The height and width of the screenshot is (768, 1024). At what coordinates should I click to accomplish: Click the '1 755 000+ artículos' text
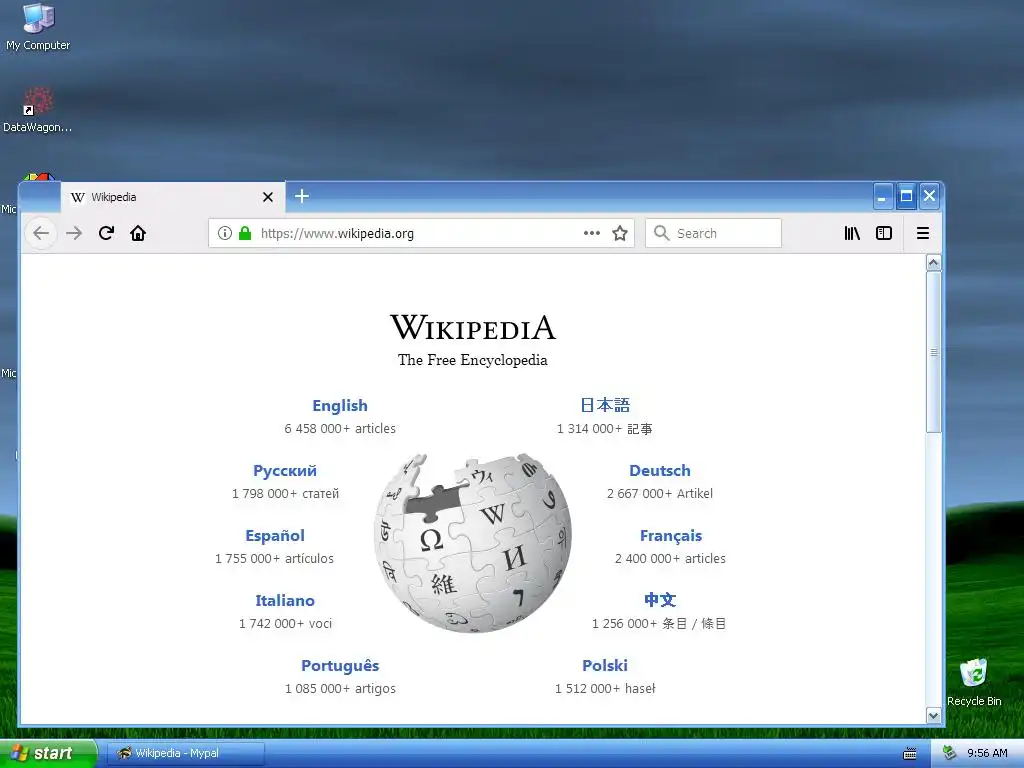[274, 558]
